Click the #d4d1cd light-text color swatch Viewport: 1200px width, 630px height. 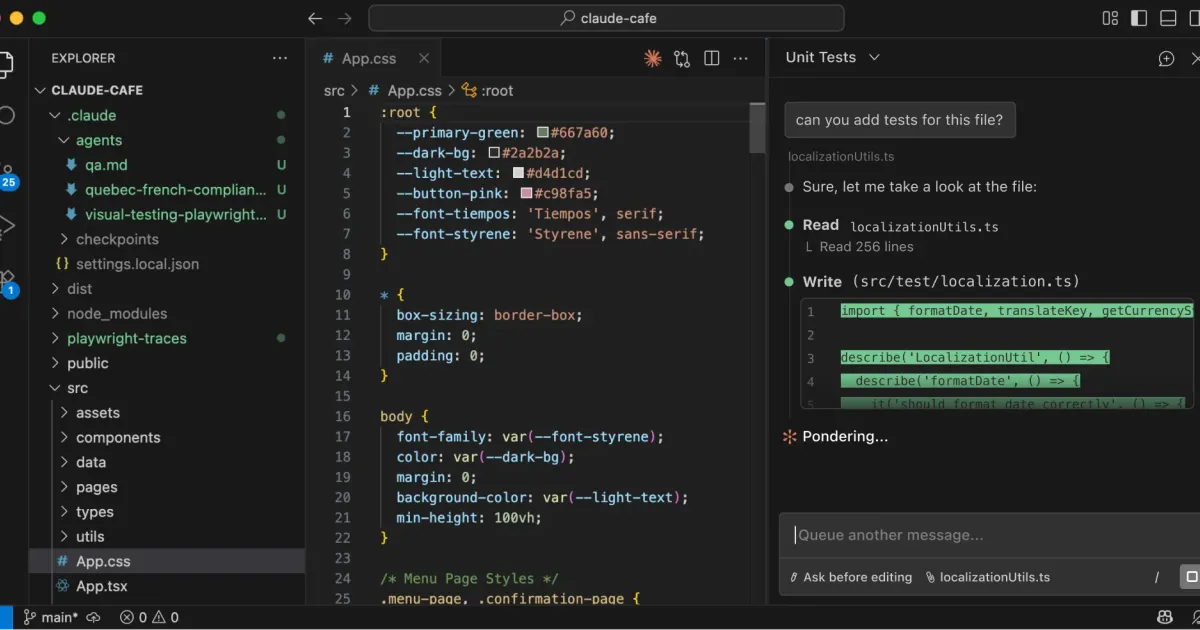pyautogui.click(x=518, y=173)
